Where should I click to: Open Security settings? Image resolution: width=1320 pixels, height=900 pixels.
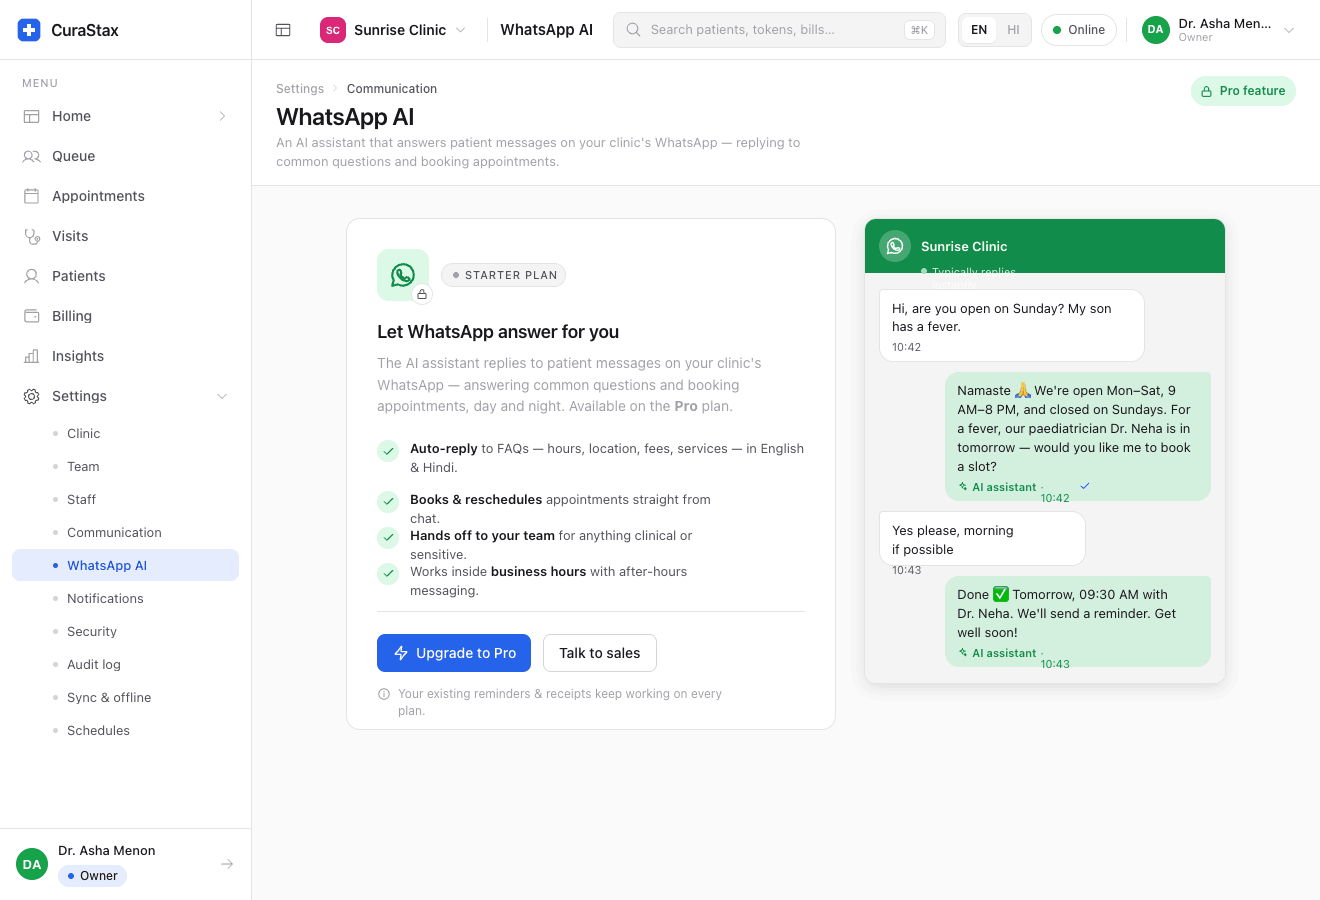(125, 631)
